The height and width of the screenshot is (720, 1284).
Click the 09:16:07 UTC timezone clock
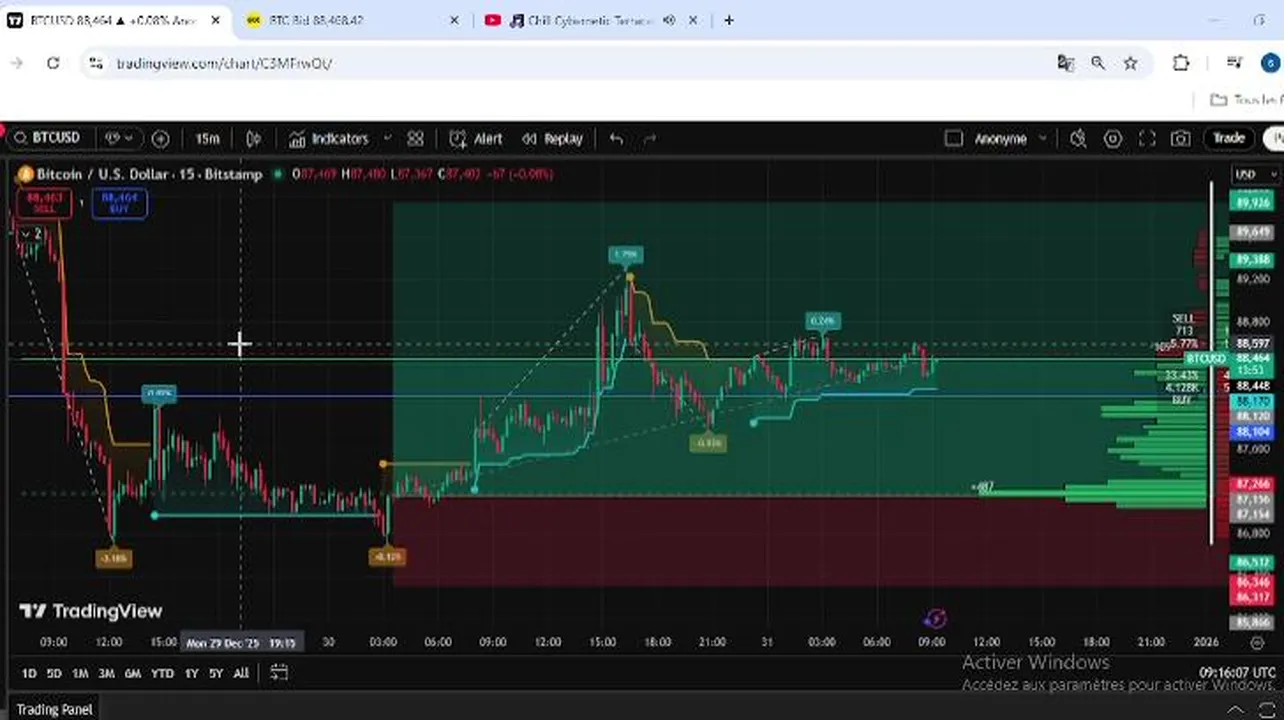pyautogui.click(x=1237, y=673)
